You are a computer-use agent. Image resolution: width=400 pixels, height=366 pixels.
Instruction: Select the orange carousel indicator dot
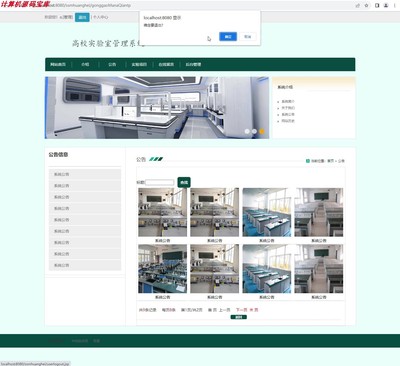pyautogui.click(x=262, y=131)
